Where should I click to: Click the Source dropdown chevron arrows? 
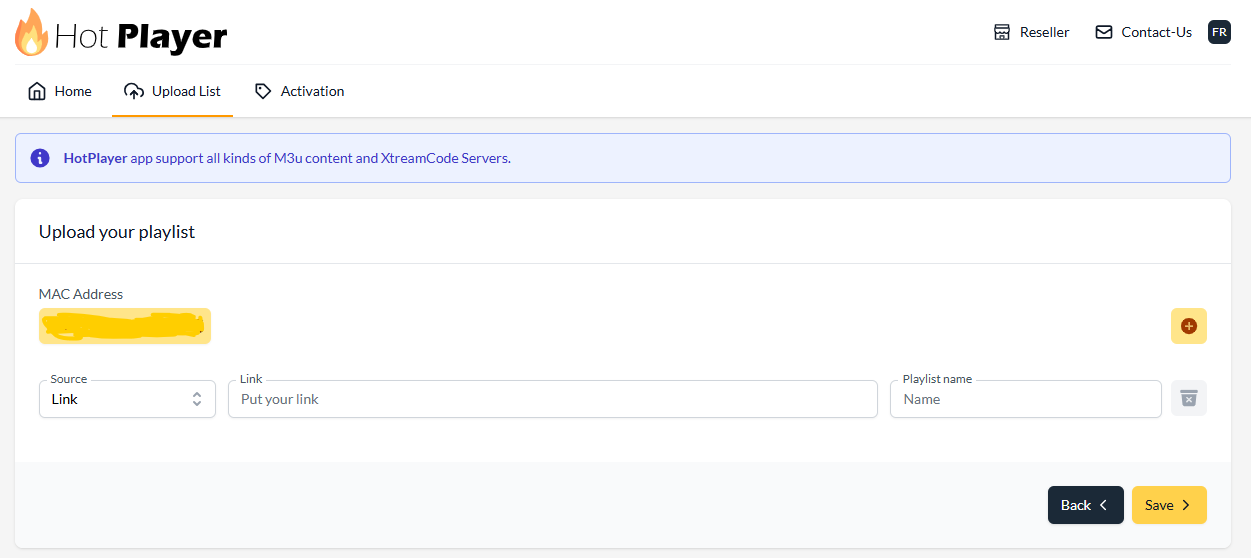click(x=197, y=399)
